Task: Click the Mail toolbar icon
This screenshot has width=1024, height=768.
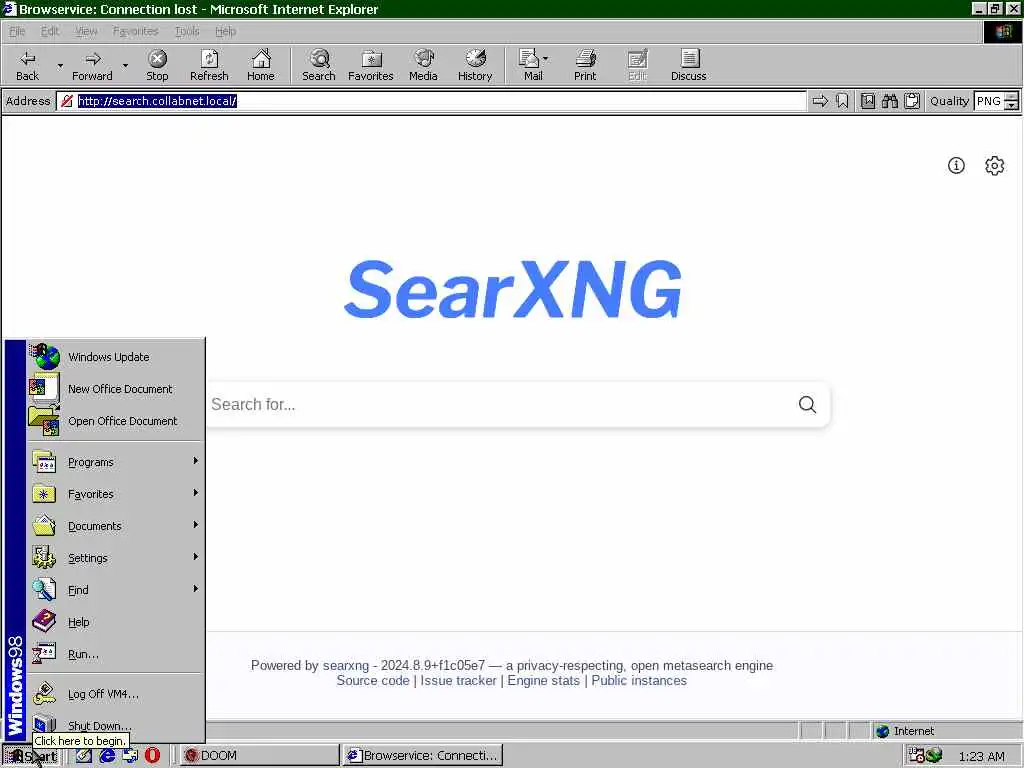Action: tap(530, 65)
